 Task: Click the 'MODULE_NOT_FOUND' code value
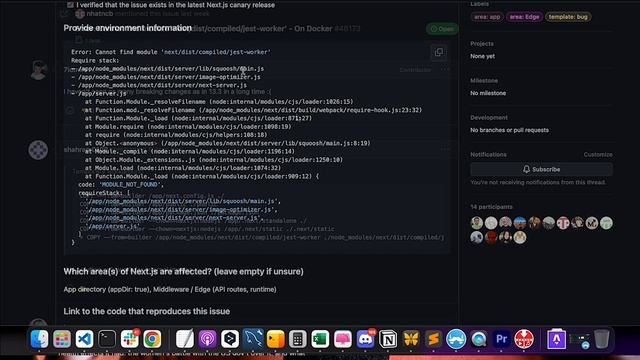(x=130, y=184)
